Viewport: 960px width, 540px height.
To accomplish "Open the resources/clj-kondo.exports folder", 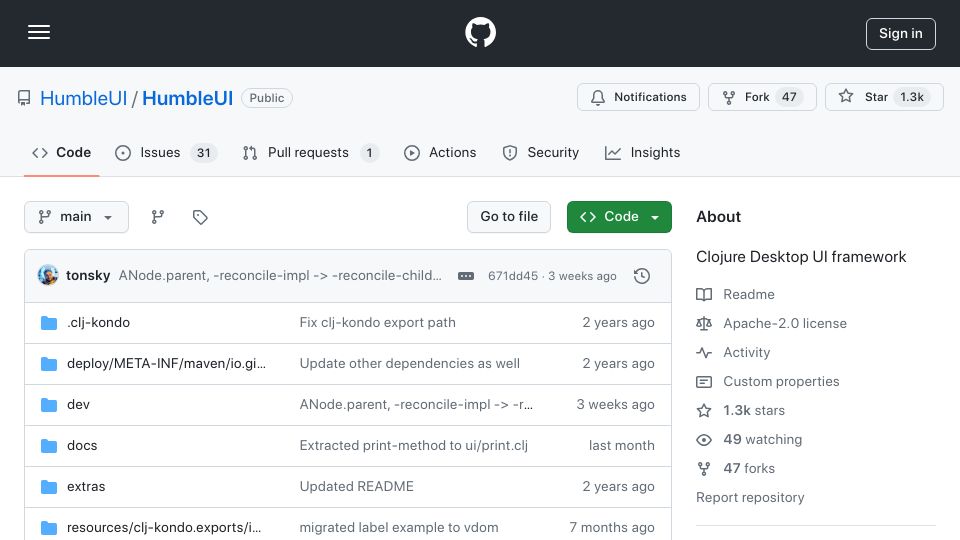I will click(x=164, y=528).
